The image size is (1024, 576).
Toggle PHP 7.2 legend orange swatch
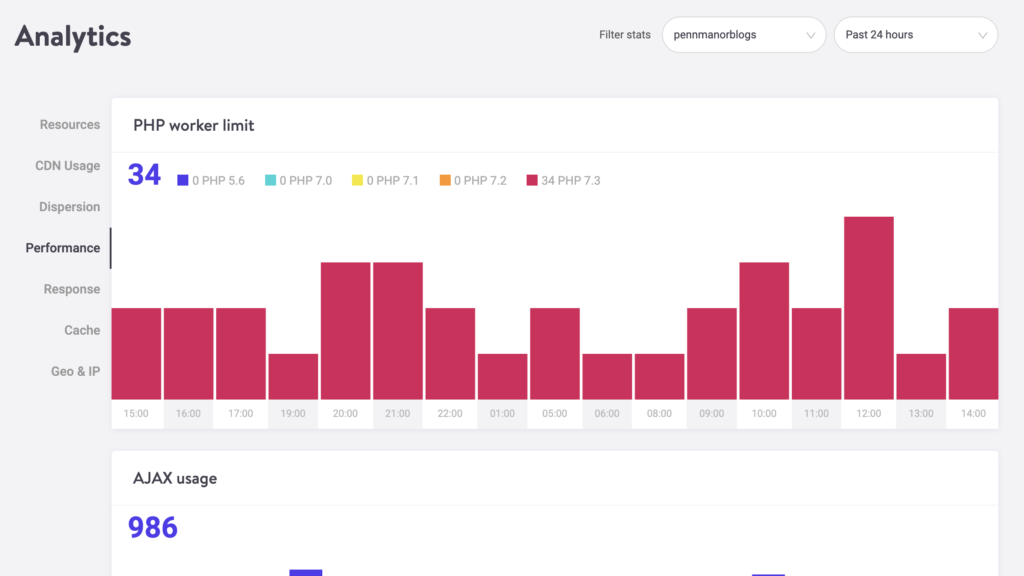click(444, 181)
